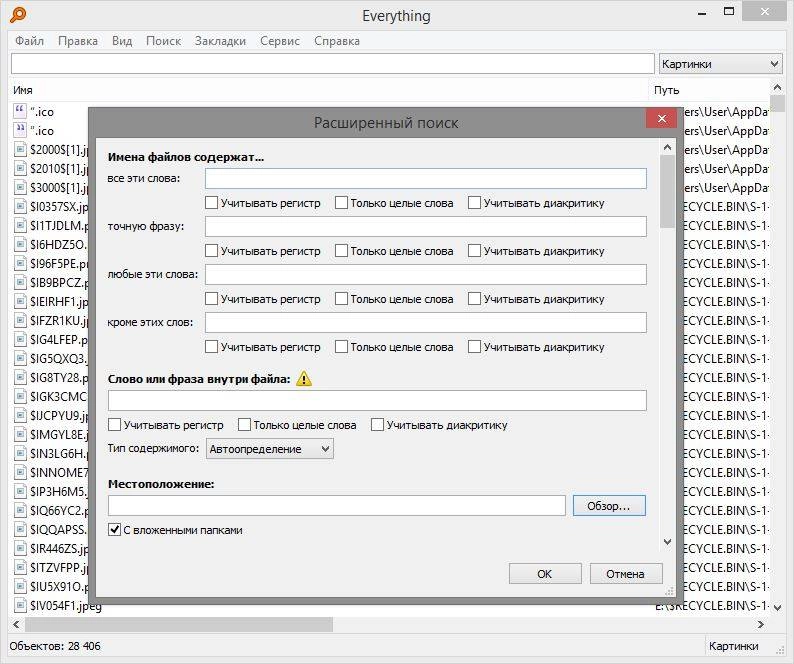Click file icon of $IN3LG6H row
The width and height of the screenshot is (794, 664).
(20, 453)
